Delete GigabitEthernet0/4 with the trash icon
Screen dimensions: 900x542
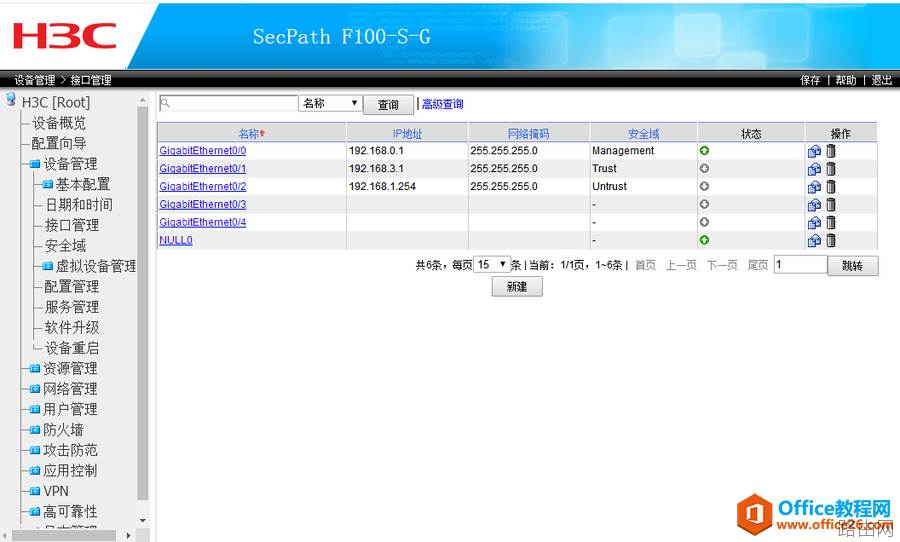click(831, 222)
